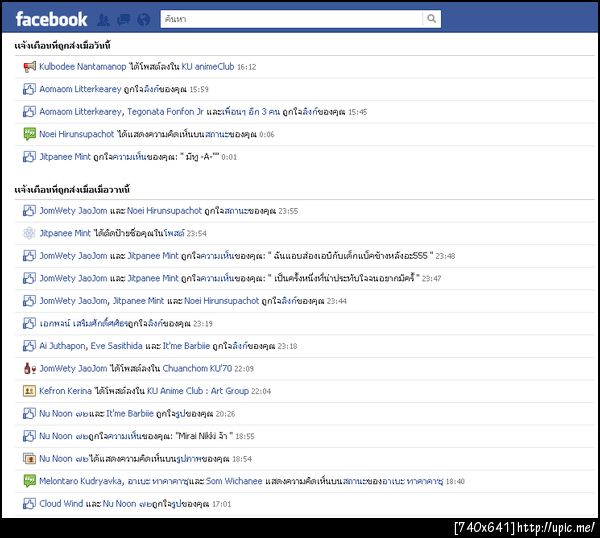Open Kulbodee Nantamanop profile link

(x=83, y=67)
